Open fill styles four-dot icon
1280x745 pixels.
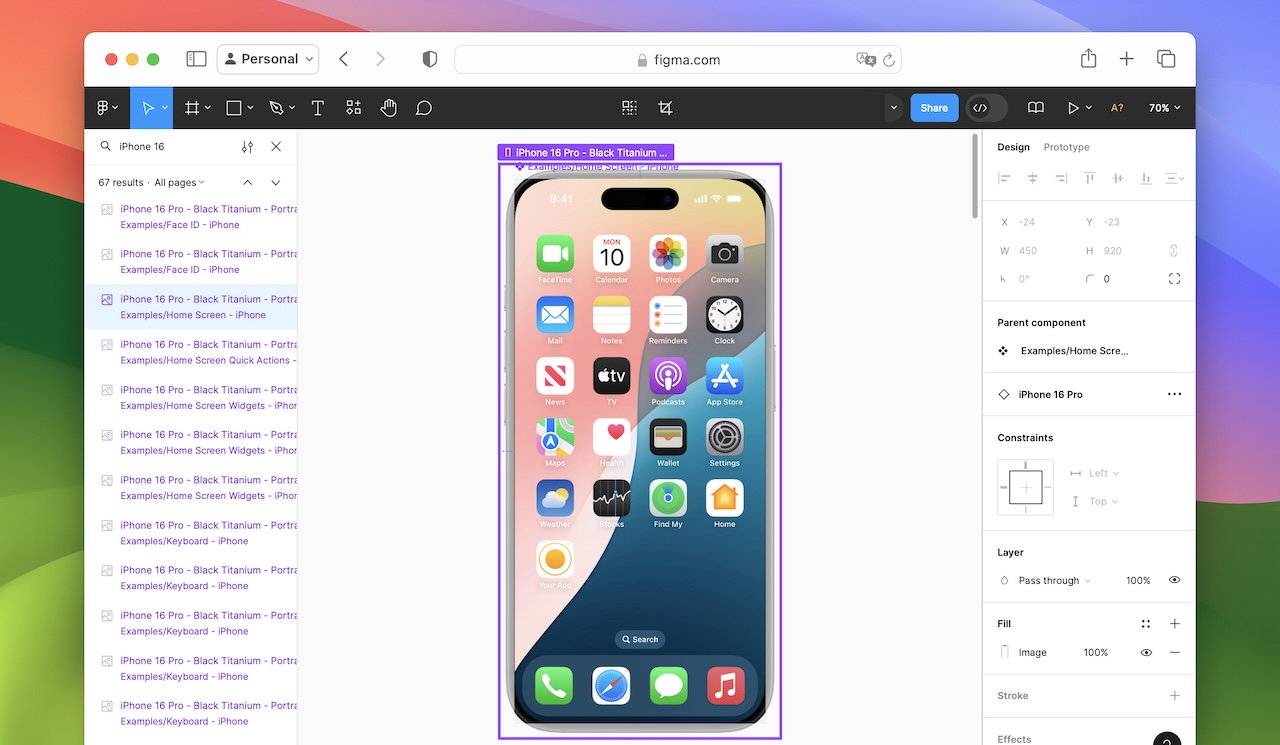(1146, 624)
